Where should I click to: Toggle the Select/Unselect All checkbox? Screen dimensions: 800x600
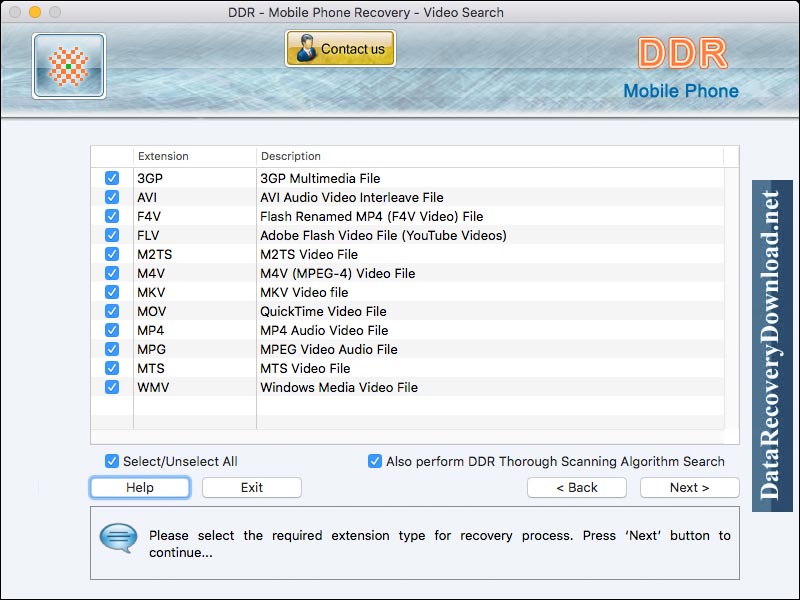(x=111, y=461)
